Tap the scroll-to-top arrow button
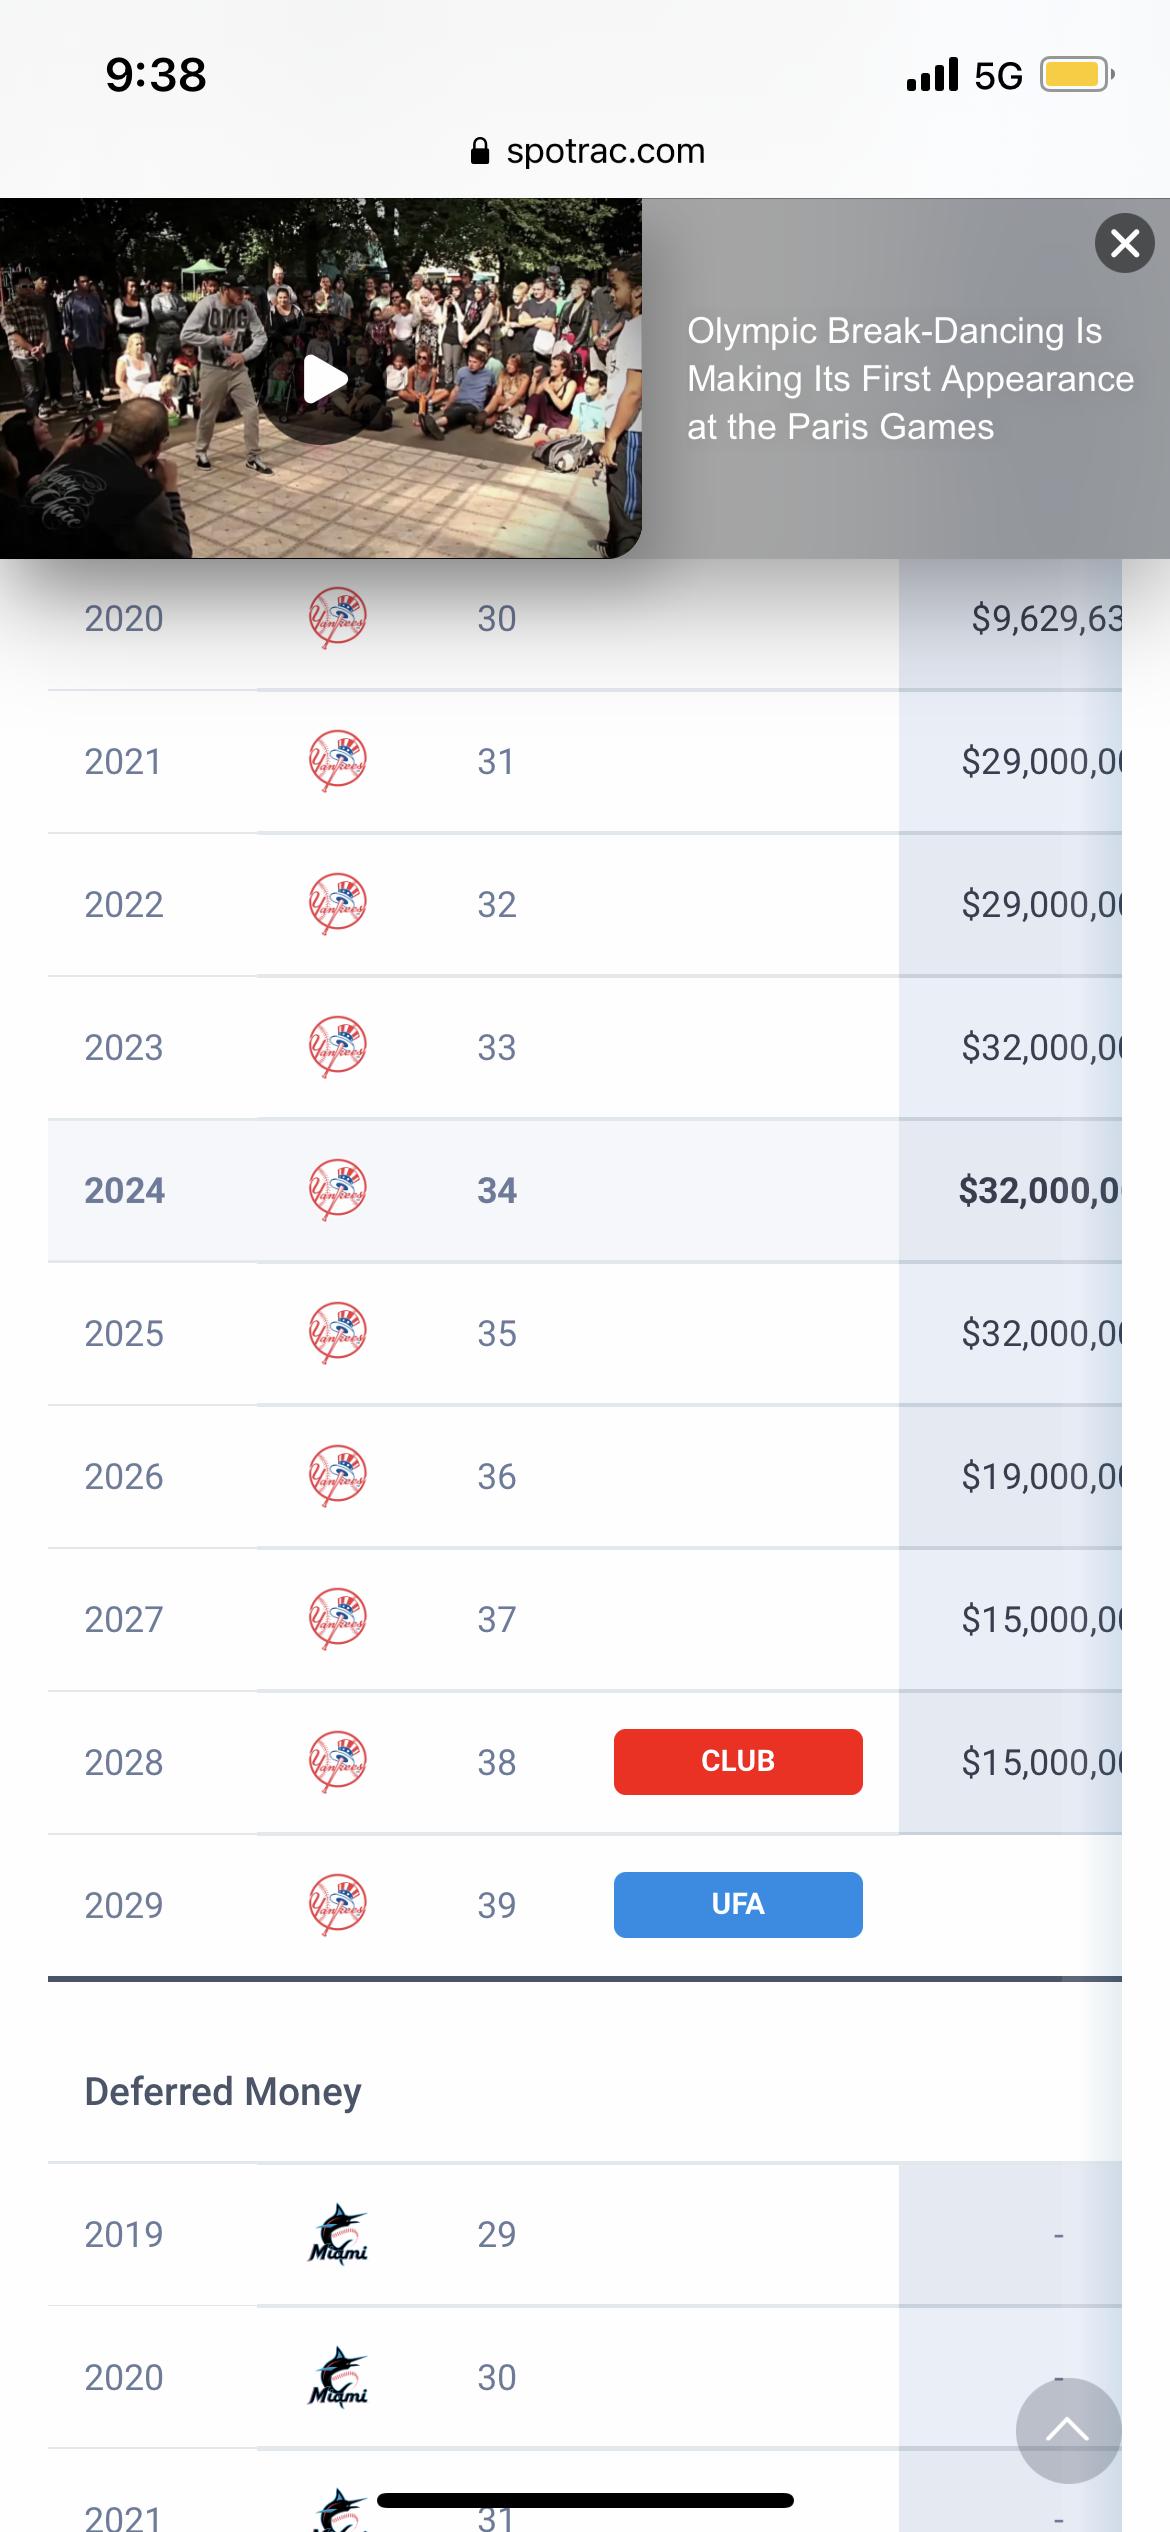This screenshot has width=1170, height=2532. click(x=1067, y=2430)
